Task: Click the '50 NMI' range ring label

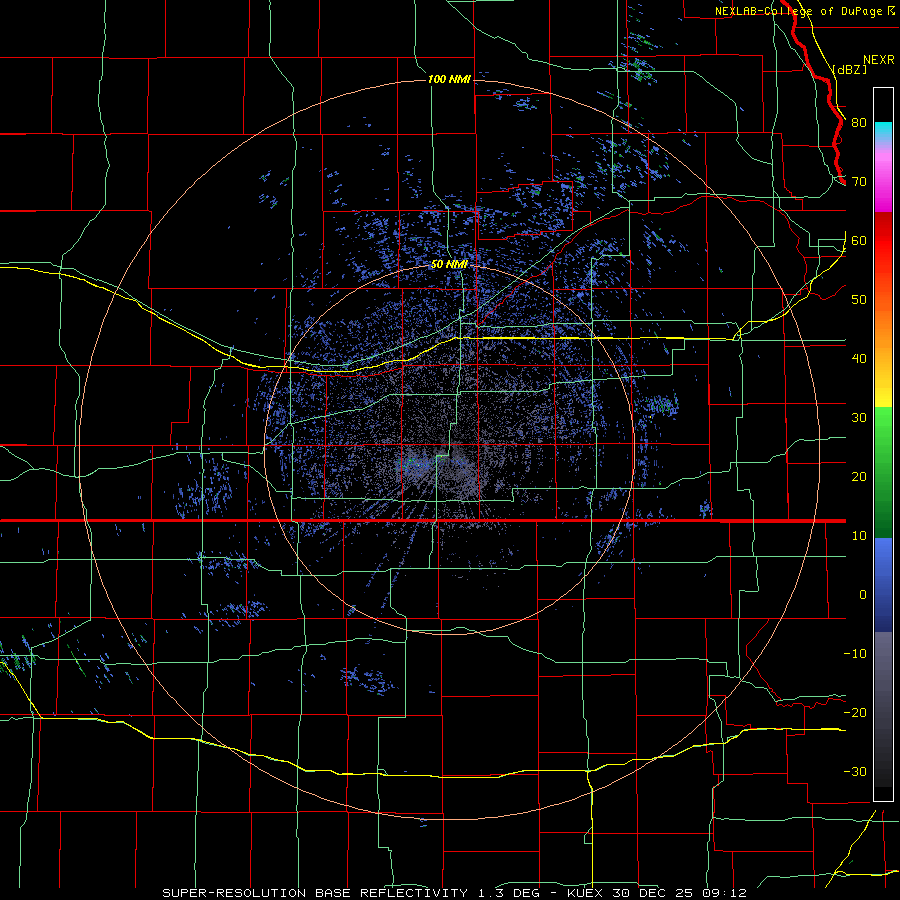Action: (449, 264)
